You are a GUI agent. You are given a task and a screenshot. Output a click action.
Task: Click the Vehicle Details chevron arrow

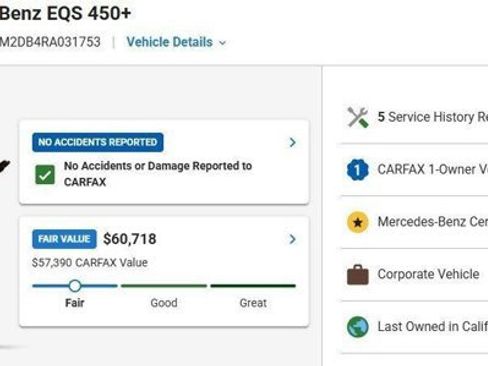[222, 43]
